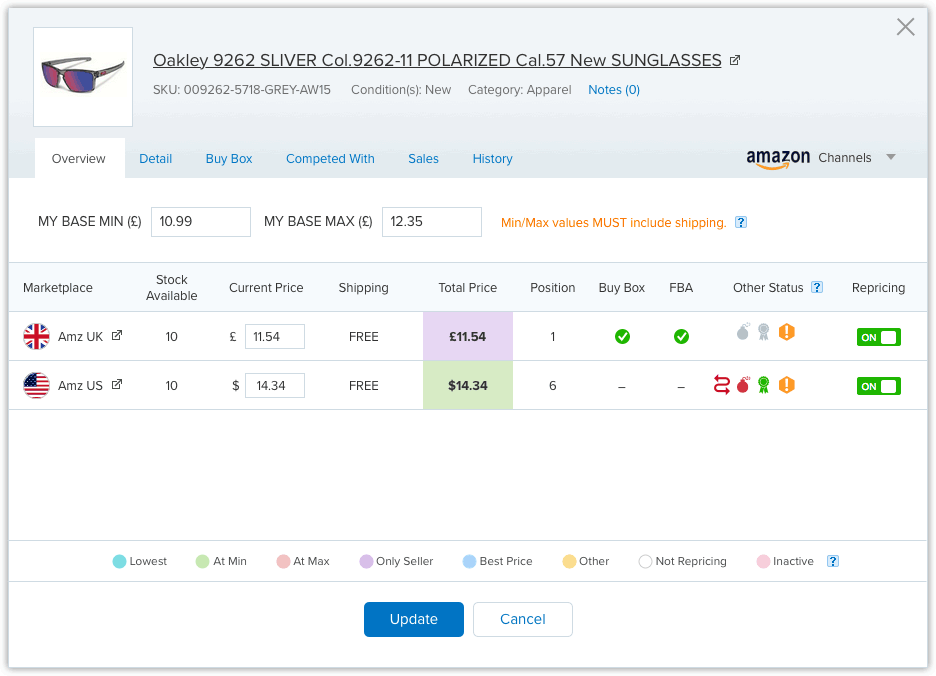Screen dimensions: 936x676
Task: Focus the MY BASE MAX input field
Action: coord(432,222)
